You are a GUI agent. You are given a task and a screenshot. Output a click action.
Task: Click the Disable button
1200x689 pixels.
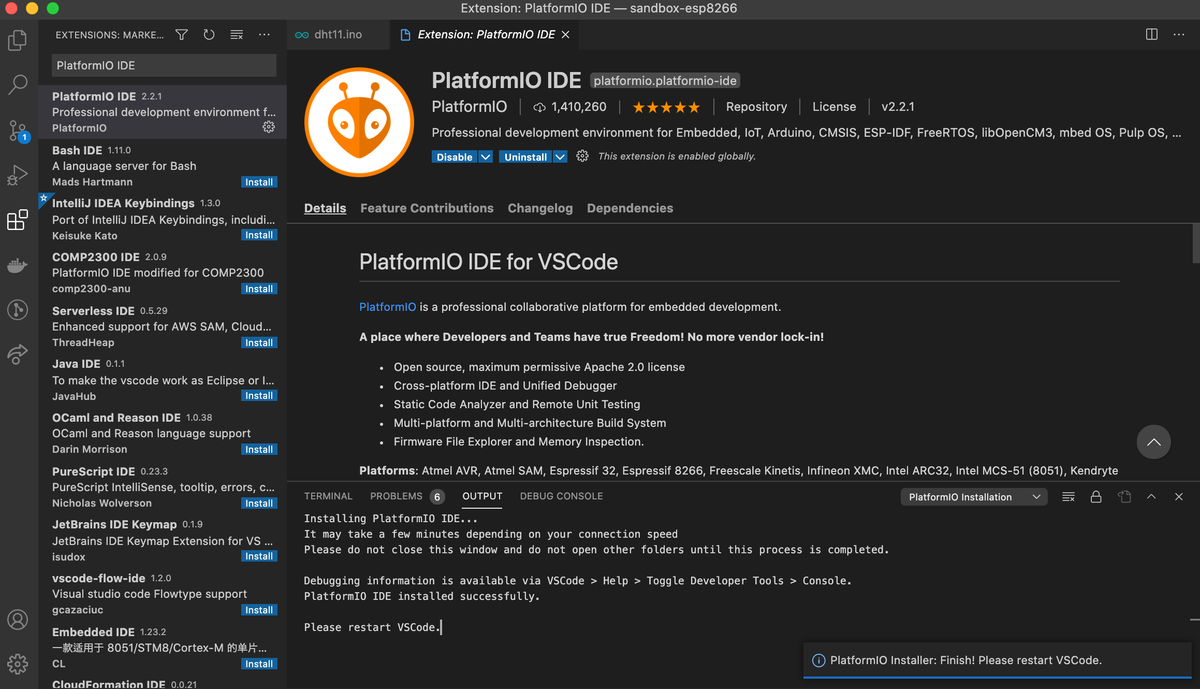point(455,157)
